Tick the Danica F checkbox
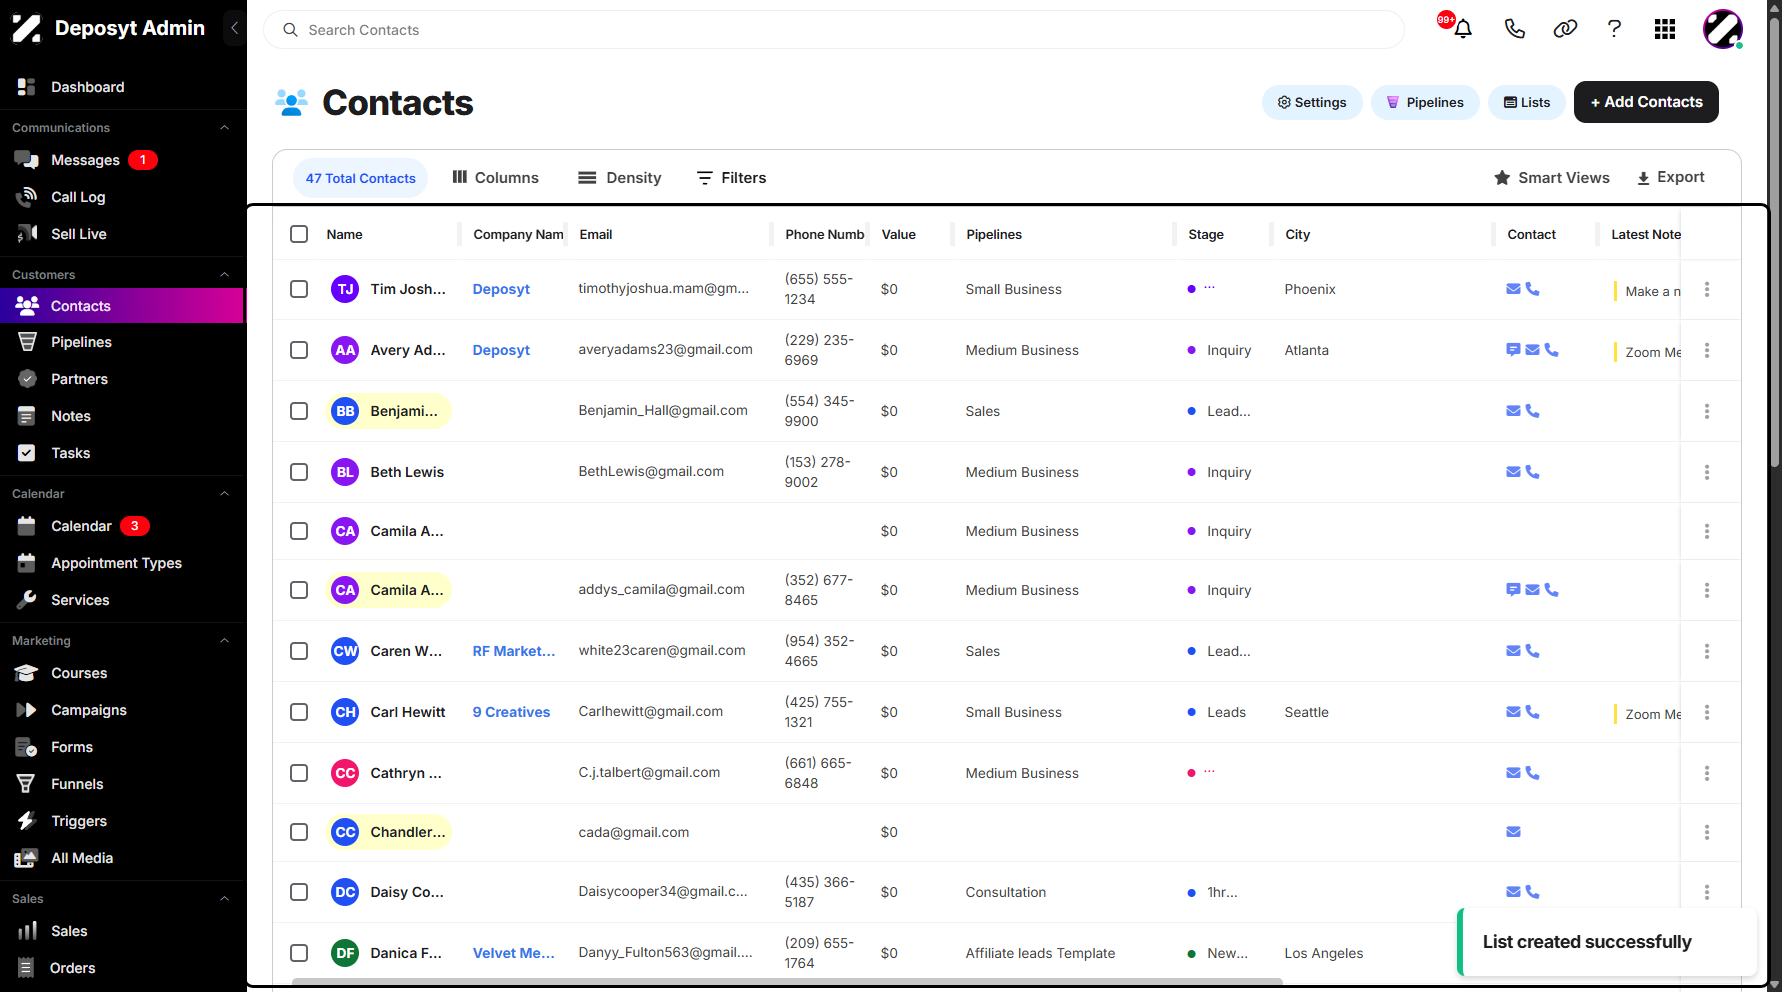Viewport: 1782px width, 992px height. 299,953
